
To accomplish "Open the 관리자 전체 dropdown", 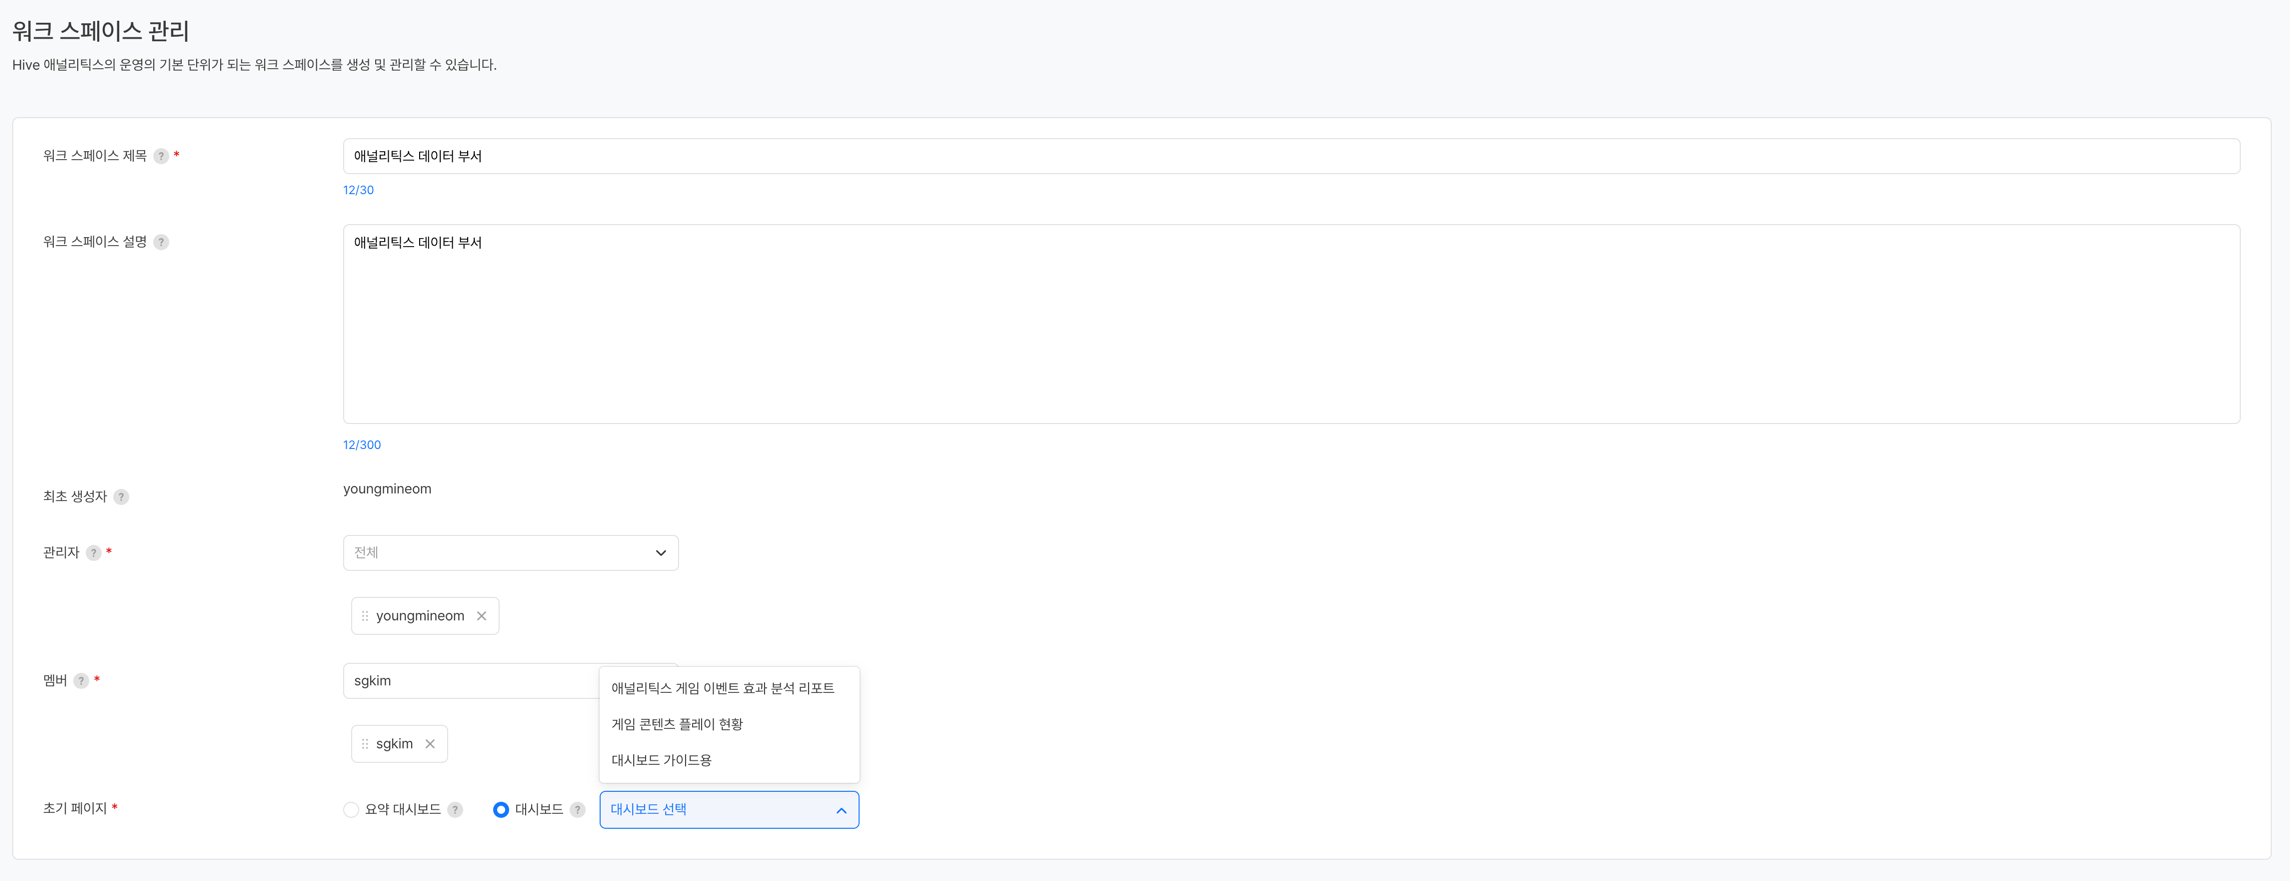I will [510, 553].
